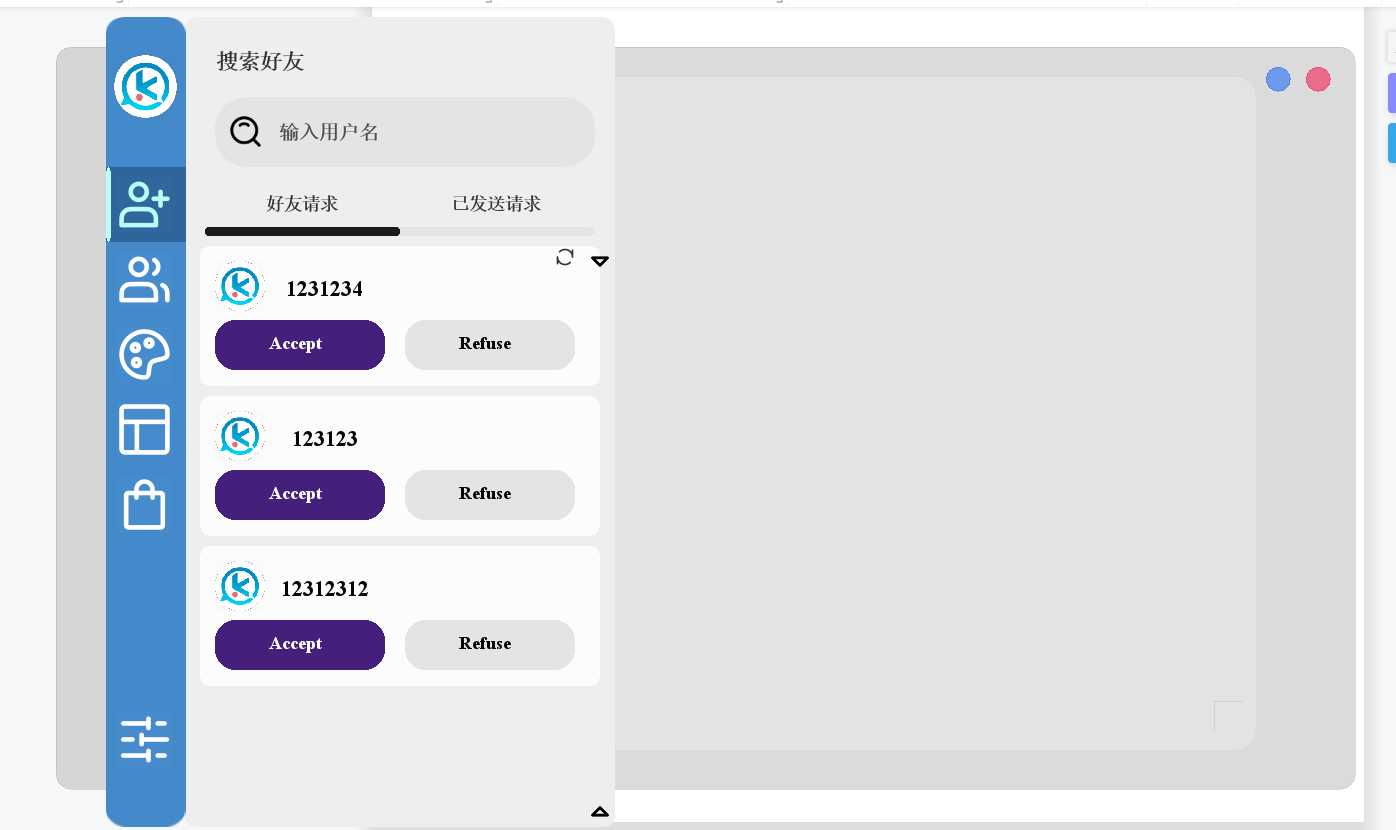Click the app logo avatar in sidebar
Screen dimensions: 1396x830
click(145, 86)
